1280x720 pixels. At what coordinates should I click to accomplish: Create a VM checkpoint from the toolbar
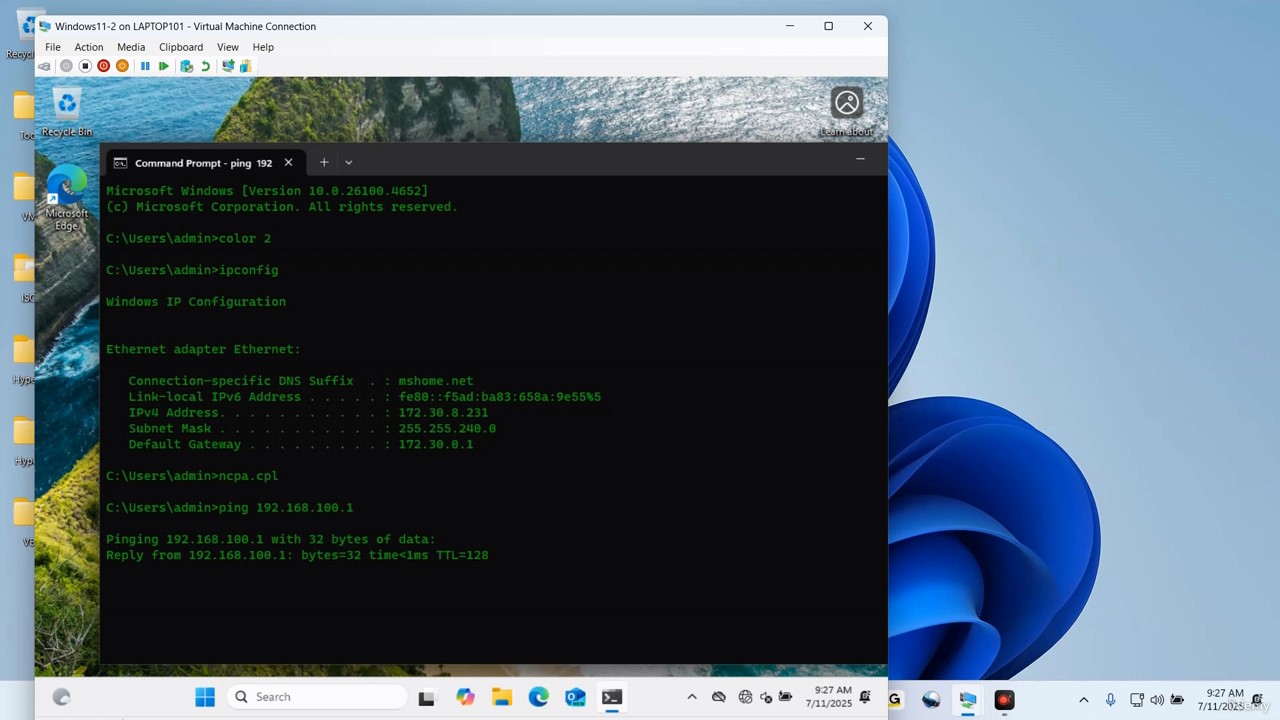tap(186, 66)
